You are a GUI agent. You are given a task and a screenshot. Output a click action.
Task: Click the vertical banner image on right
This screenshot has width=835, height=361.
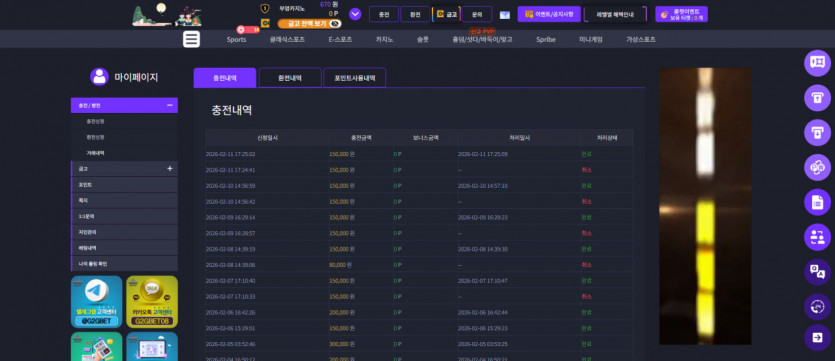coord(705,206)
